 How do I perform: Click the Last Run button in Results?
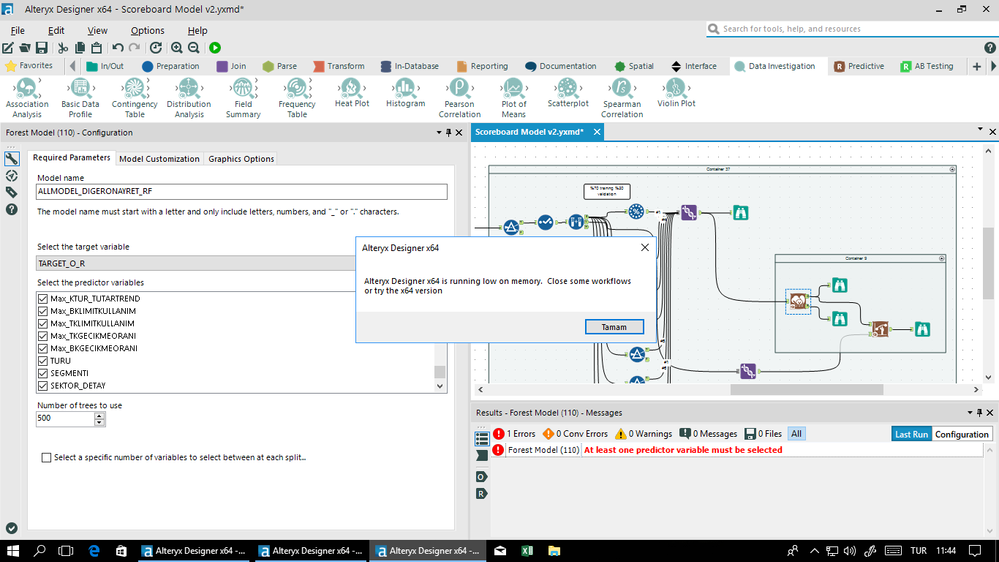click(x=911, y=434)
